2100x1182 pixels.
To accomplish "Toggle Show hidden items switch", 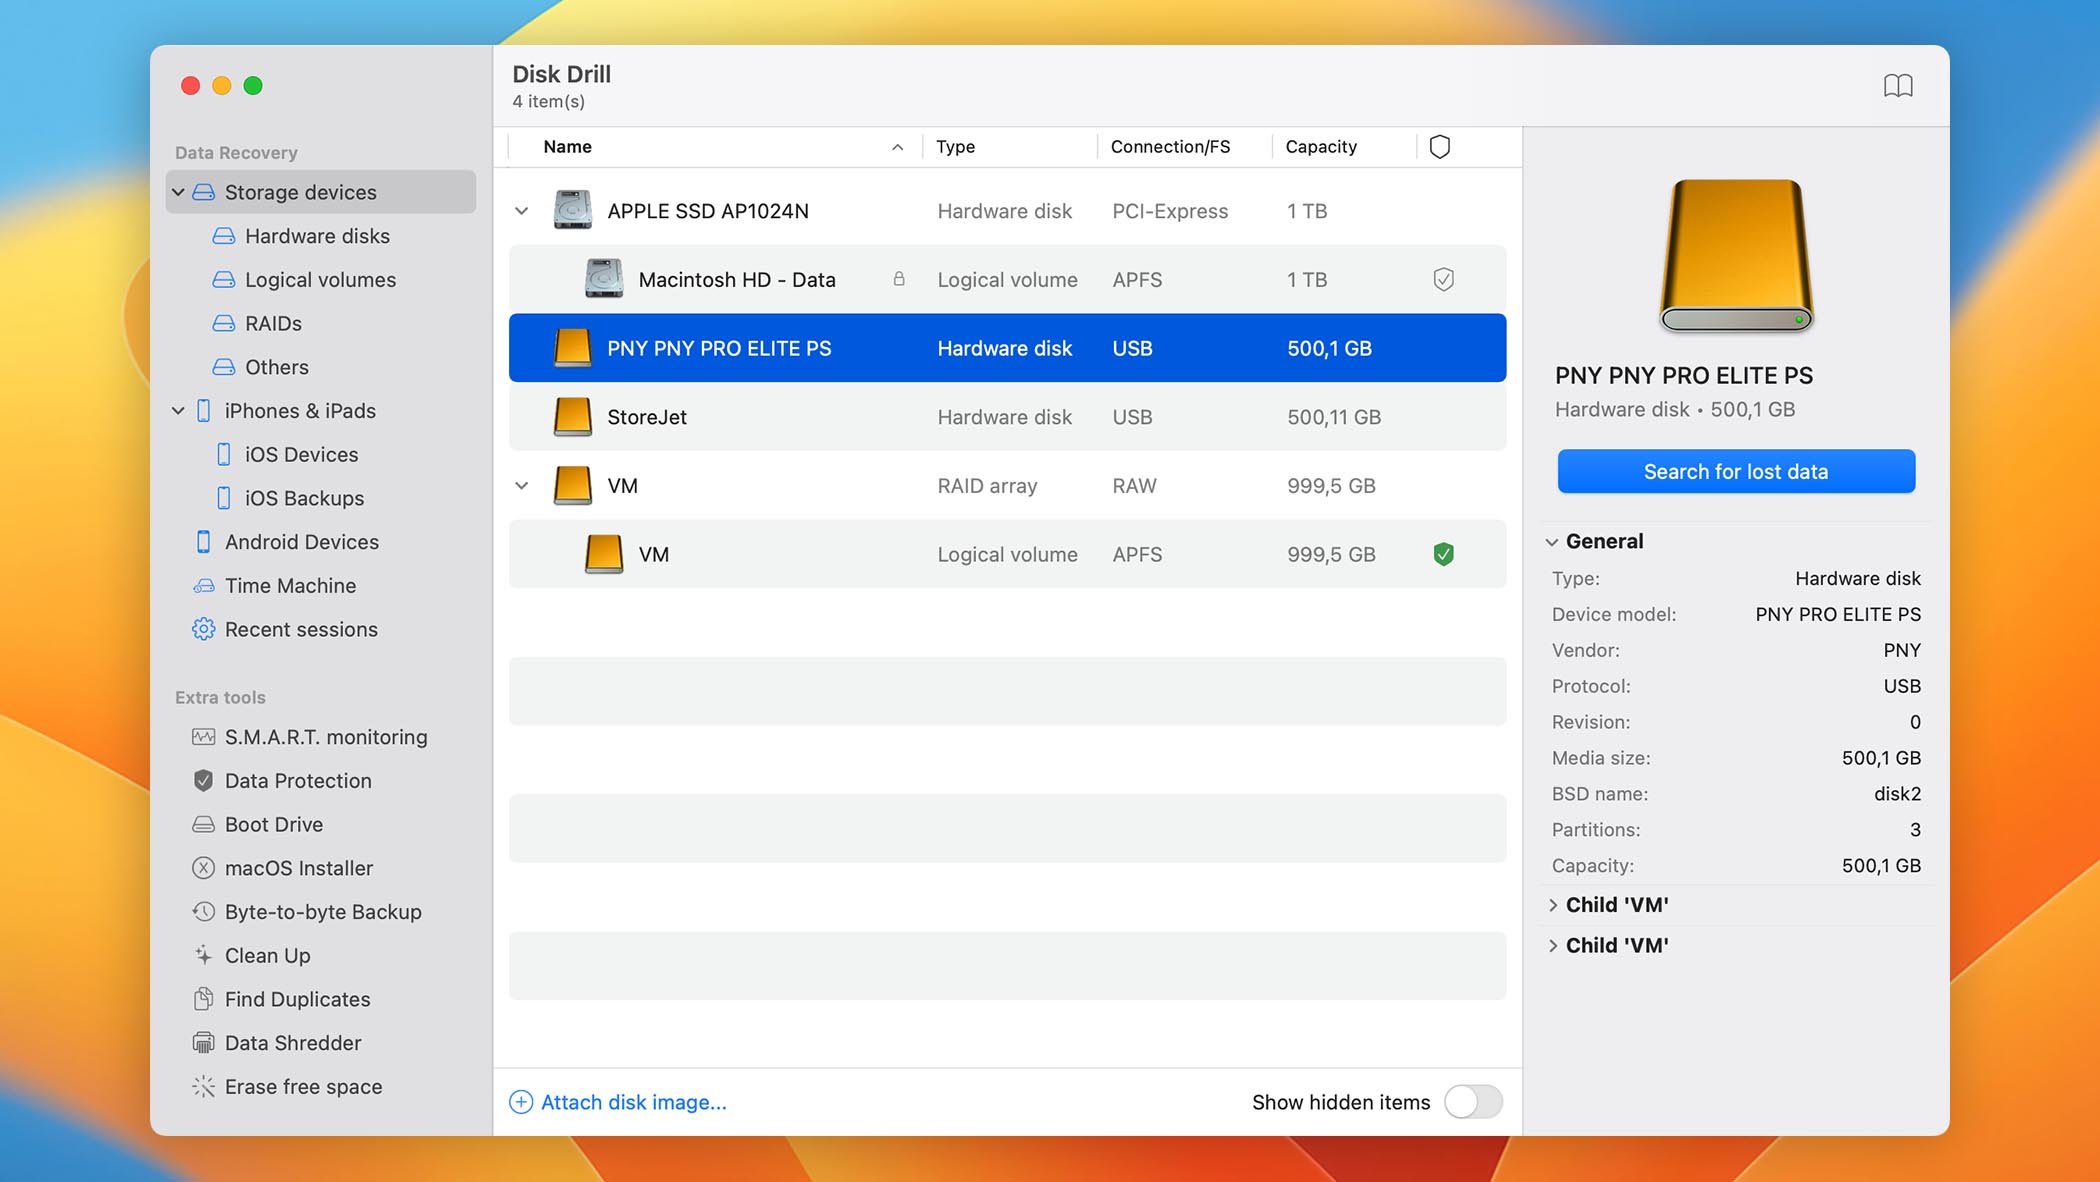I will tap(1473, 1102).
